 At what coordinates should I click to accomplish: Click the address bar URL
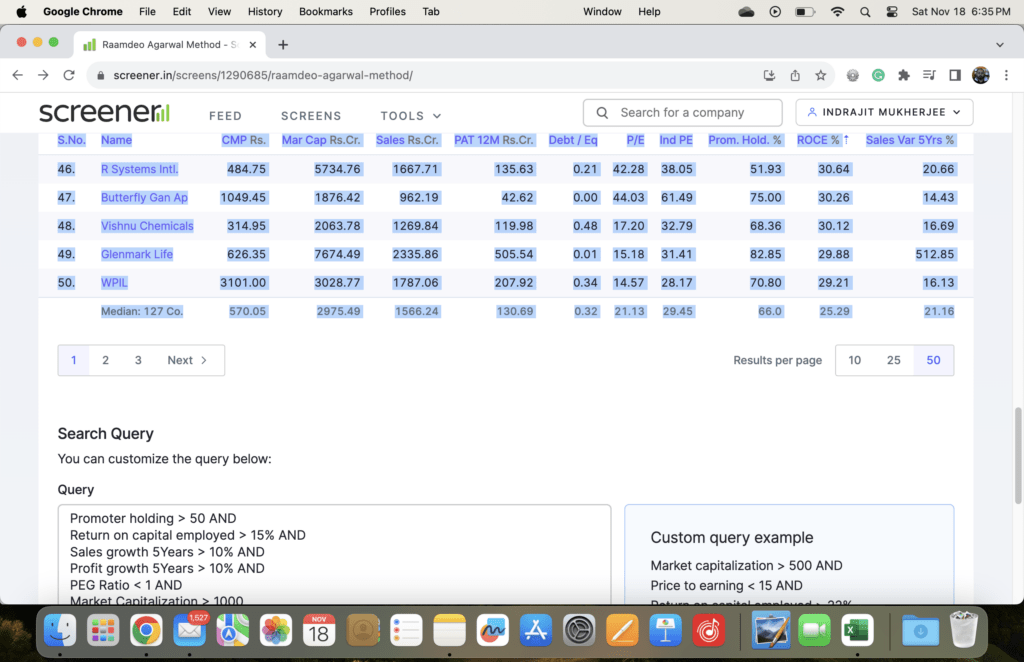point(263,75)
